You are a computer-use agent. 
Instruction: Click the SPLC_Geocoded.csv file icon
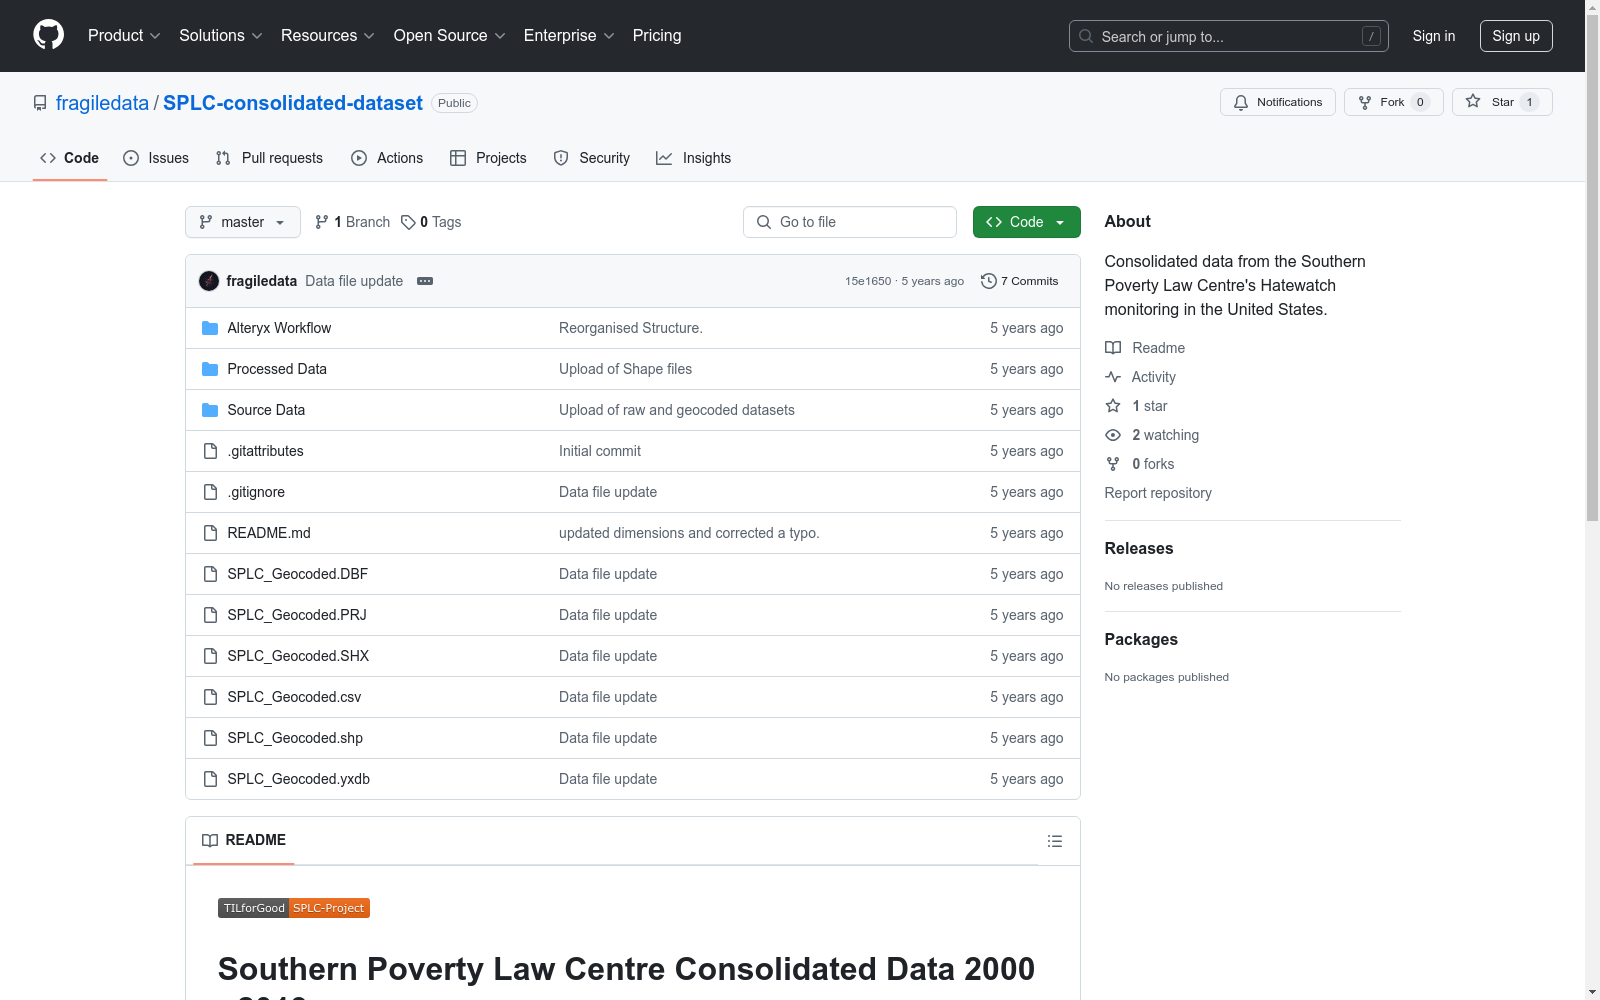(210, 697)
